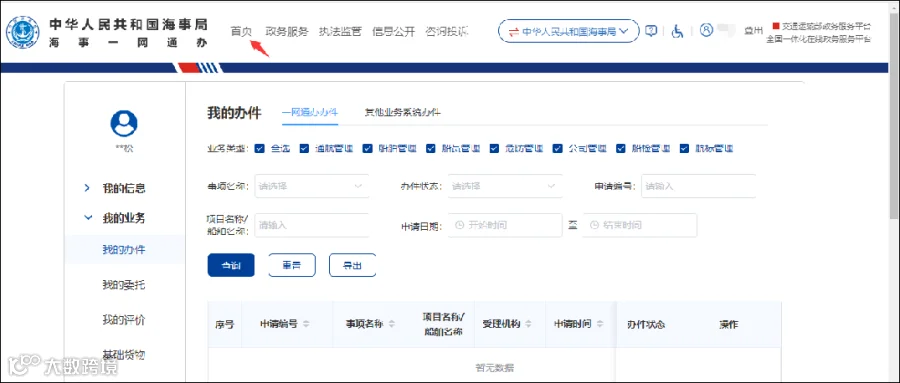
Task: Select 我的评价 in the sidebar
Action: pos(124,320)
